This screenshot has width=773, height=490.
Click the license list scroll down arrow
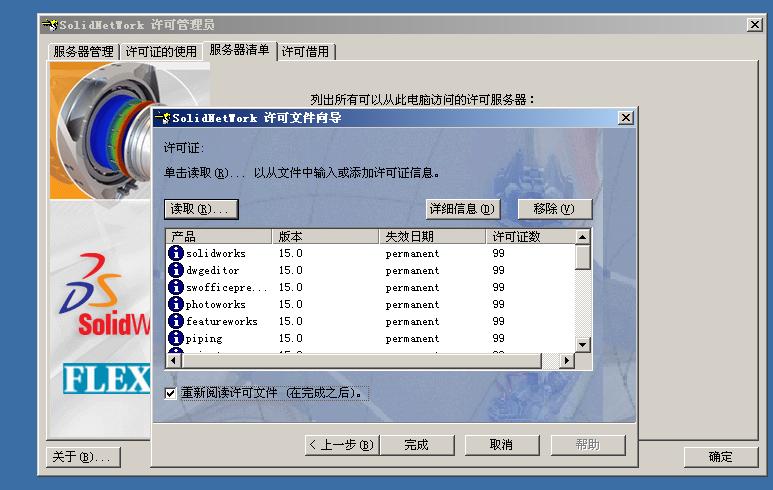click(583, 345)
